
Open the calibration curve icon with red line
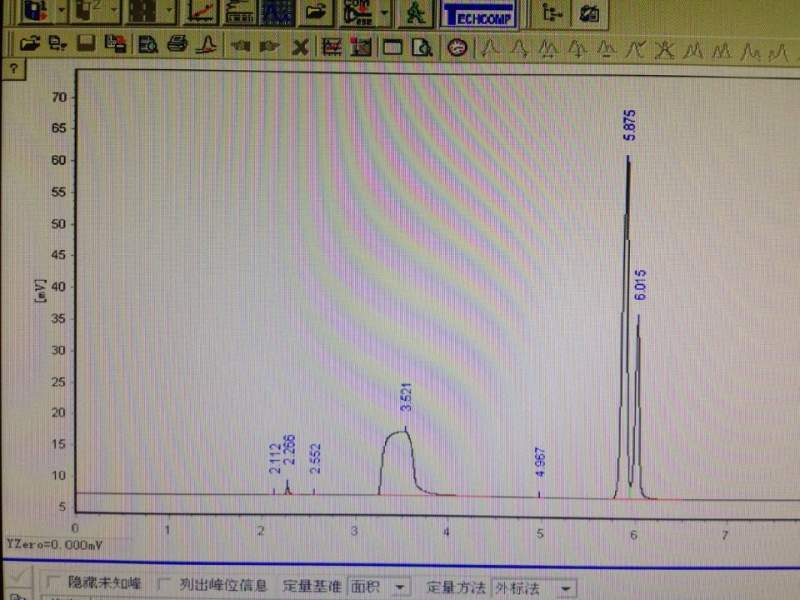click(x=200, y=12)
